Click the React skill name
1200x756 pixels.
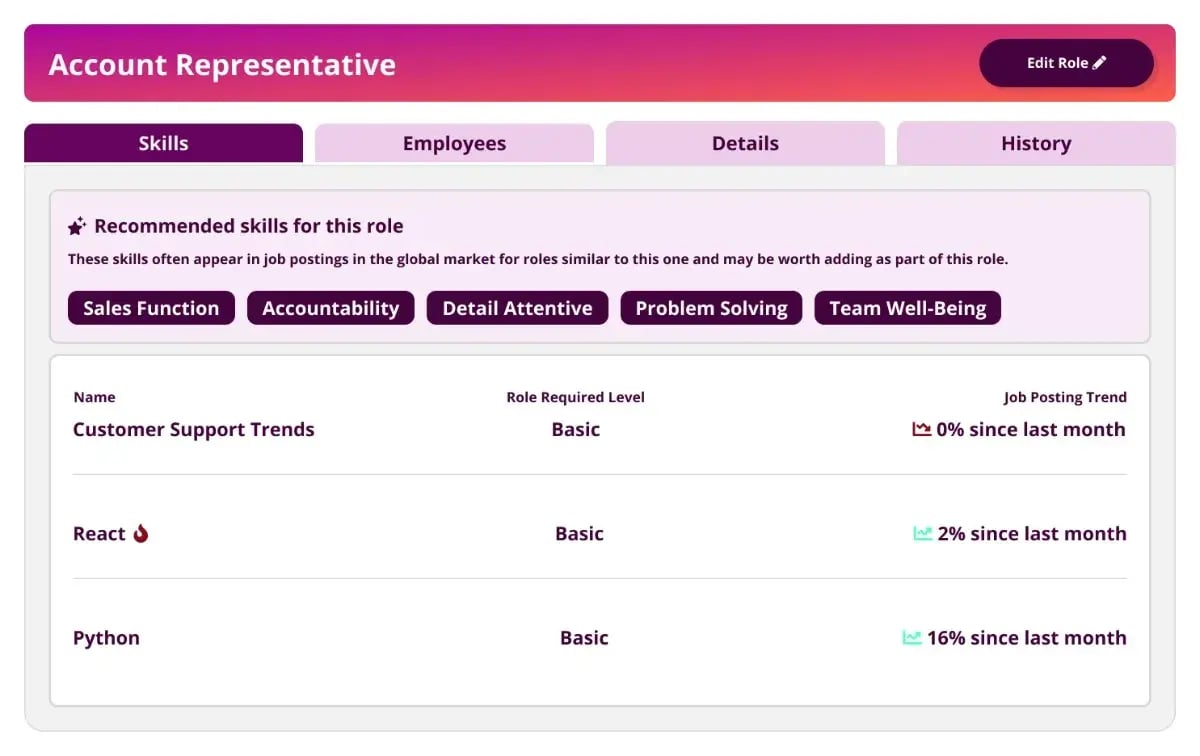[99, 533]
